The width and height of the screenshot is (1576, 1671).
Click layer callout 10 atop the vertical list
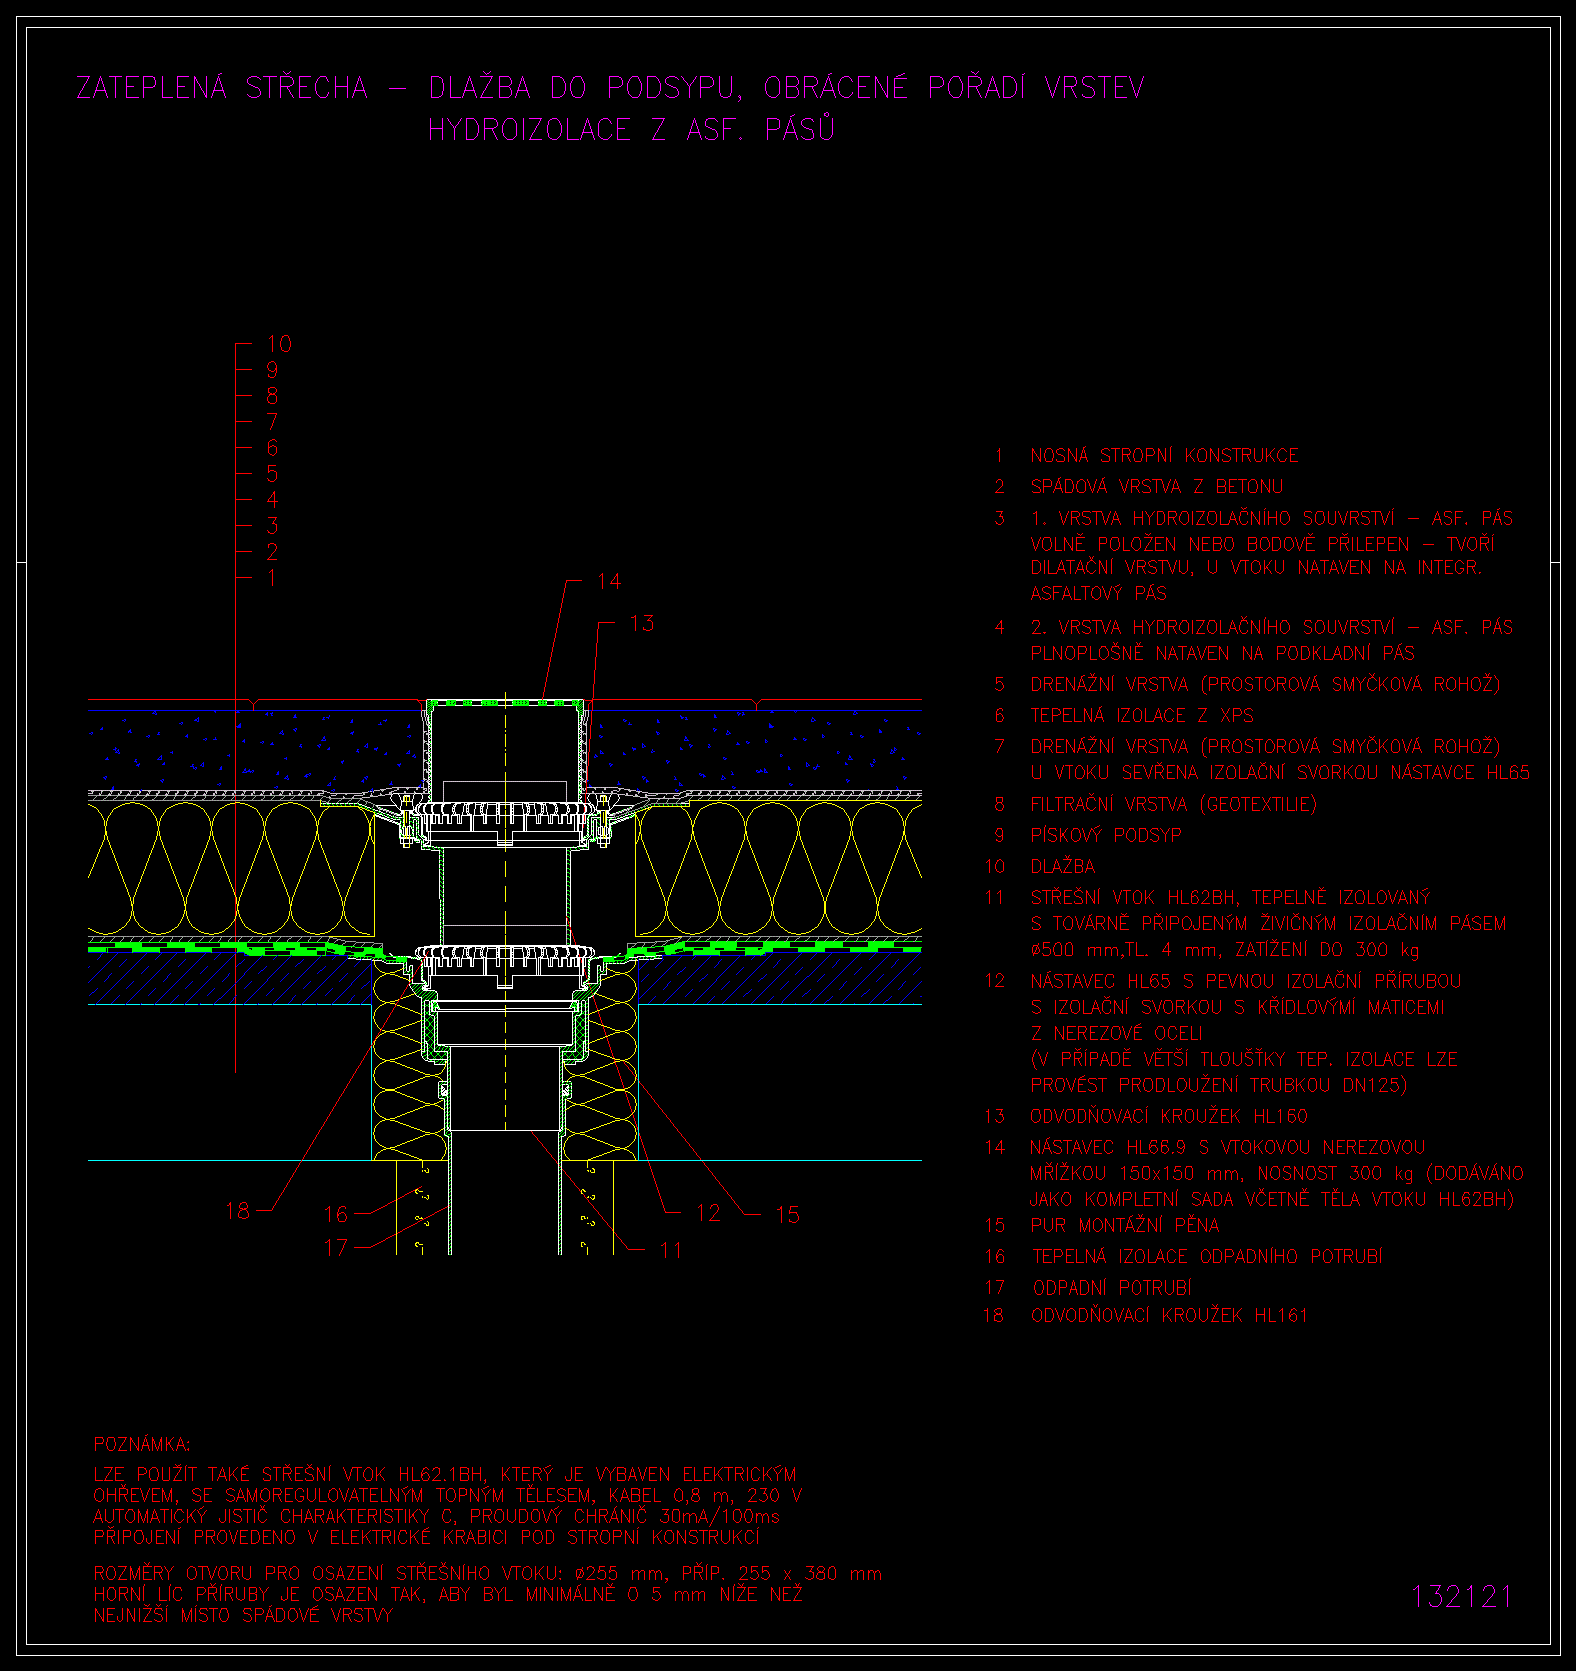tap(279, 344)
